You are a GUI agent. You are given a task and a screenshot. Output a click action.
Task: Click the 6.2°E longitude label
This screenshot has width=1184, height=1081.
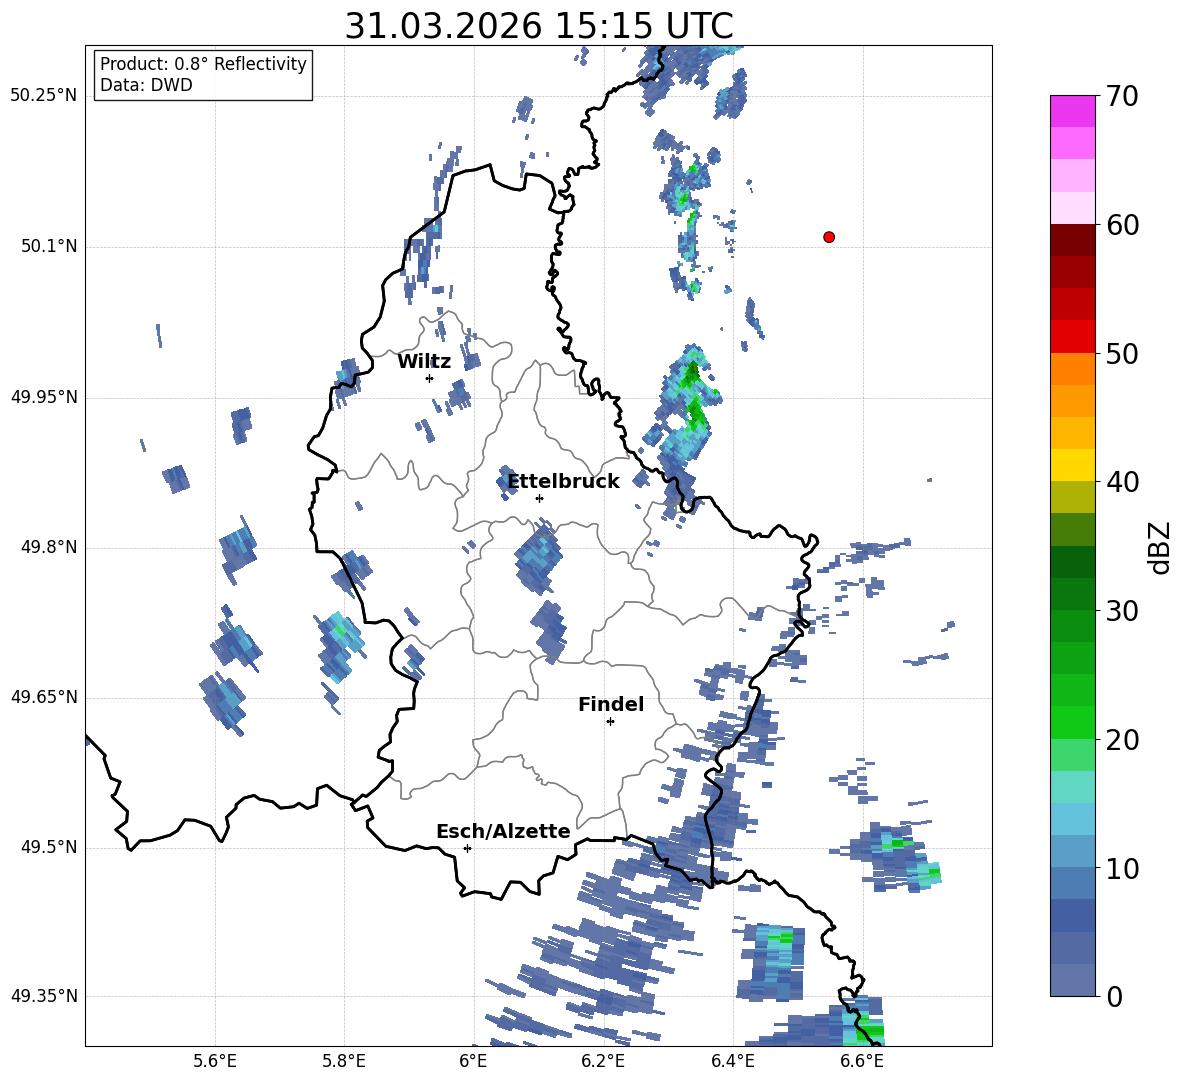point(603,1061)
